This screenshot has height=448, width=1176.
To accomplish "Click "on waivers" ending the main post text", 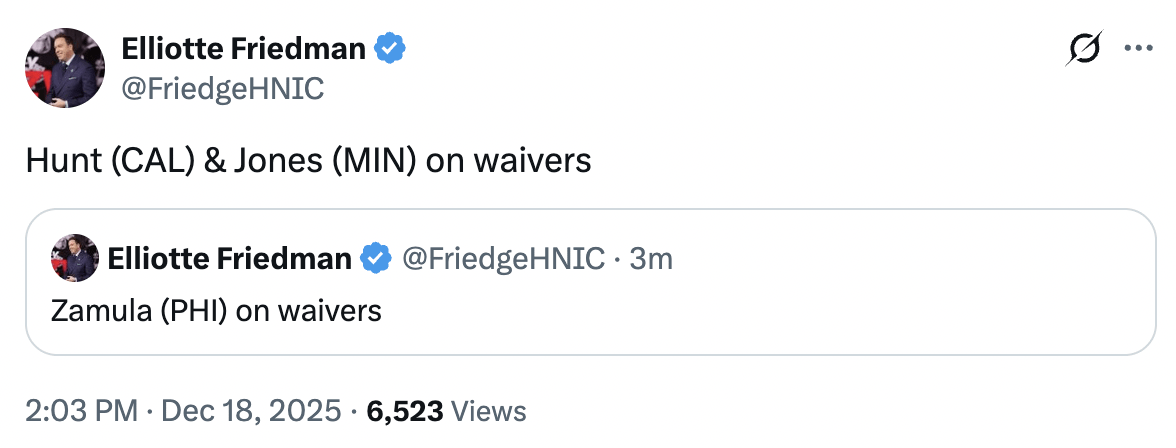I will click(x=509, y=161).
